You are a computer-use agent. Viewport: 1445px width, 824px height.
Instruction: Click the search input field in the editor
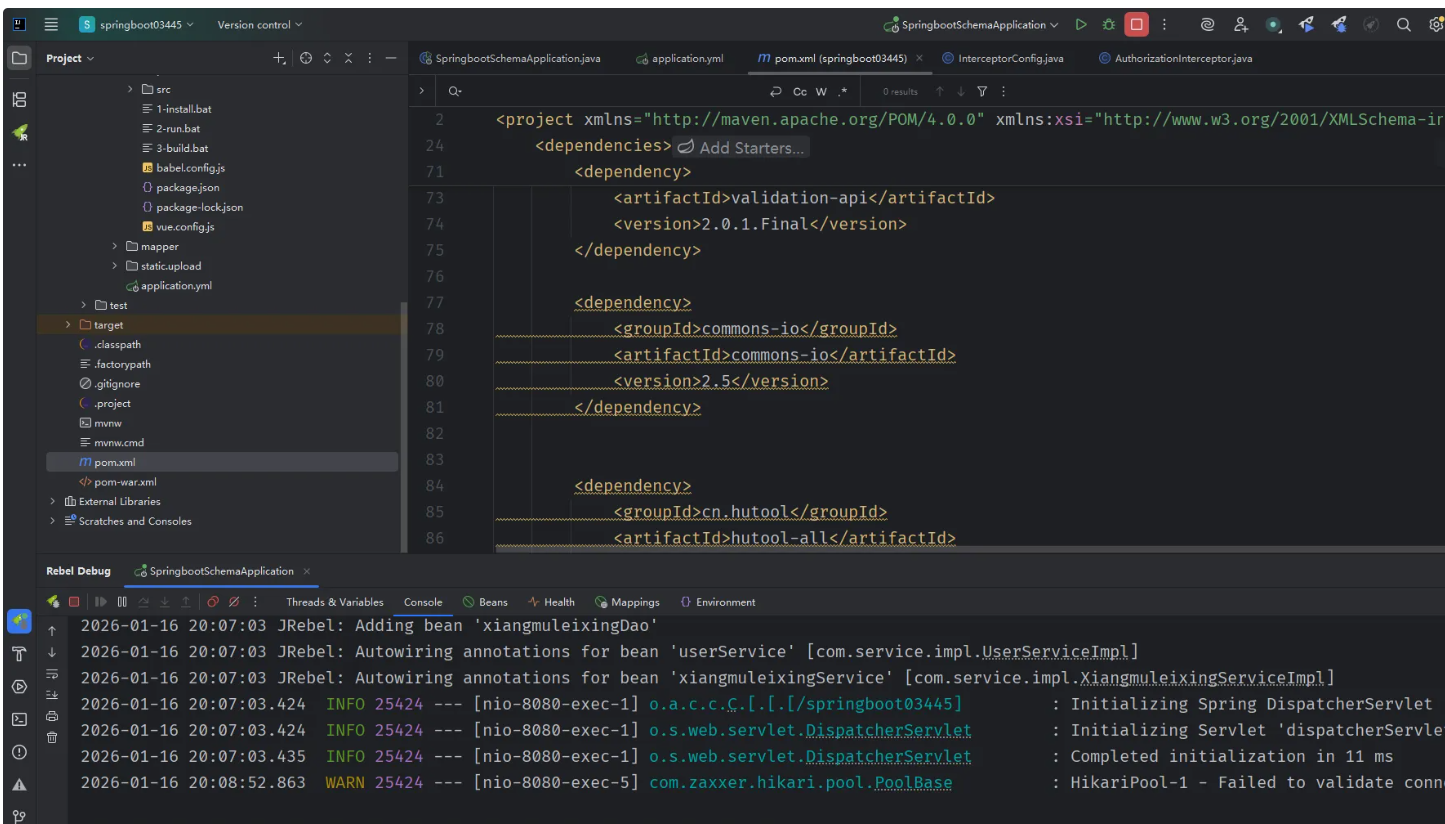pos(600,92)
